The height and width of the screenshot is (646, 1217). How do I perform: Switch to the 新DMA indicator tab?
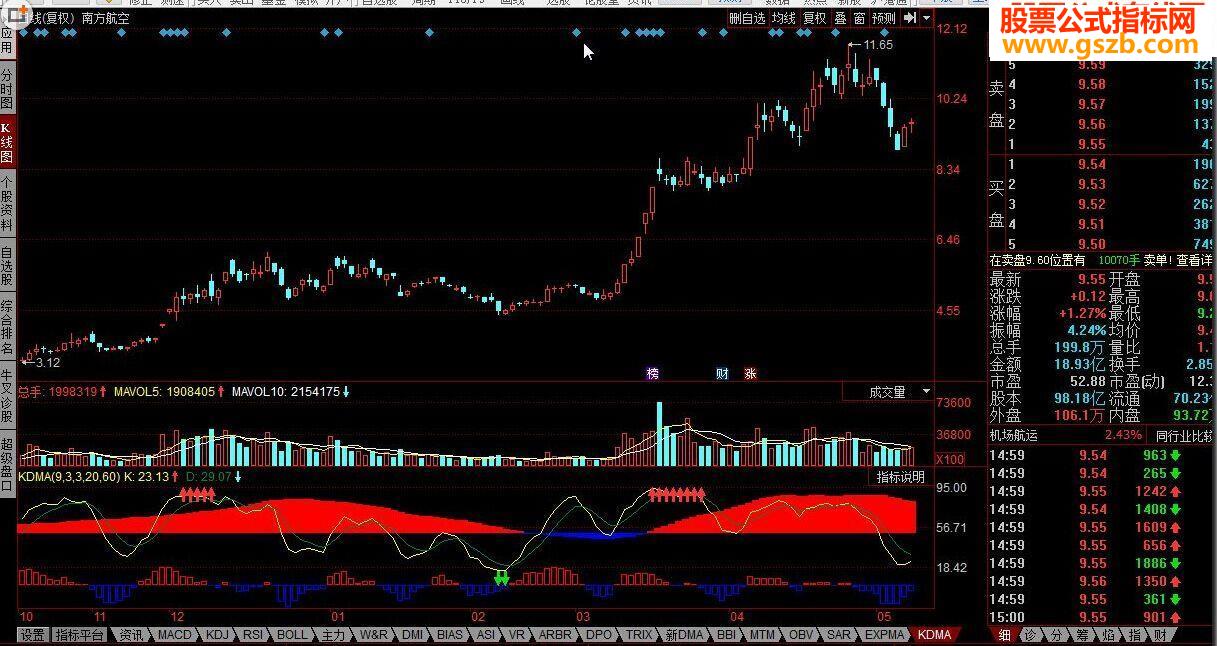(x=685, y=635)
